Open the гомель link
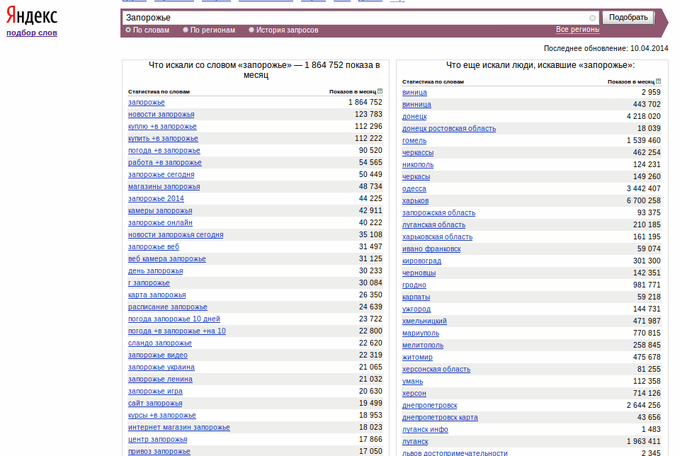680x456 pixels. pyautogui.click(x=414, y=141)
